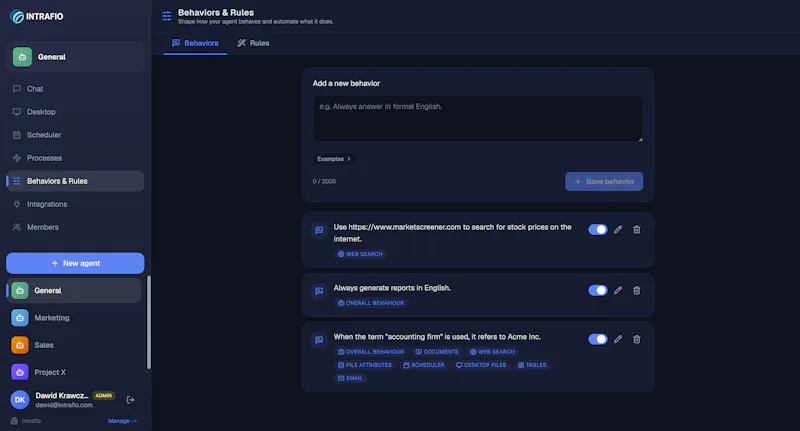This screenshot has height=431, width=800.
Task: Click the Behaviors & Rules header sliders icon
Action: click(x=167, y=16)
